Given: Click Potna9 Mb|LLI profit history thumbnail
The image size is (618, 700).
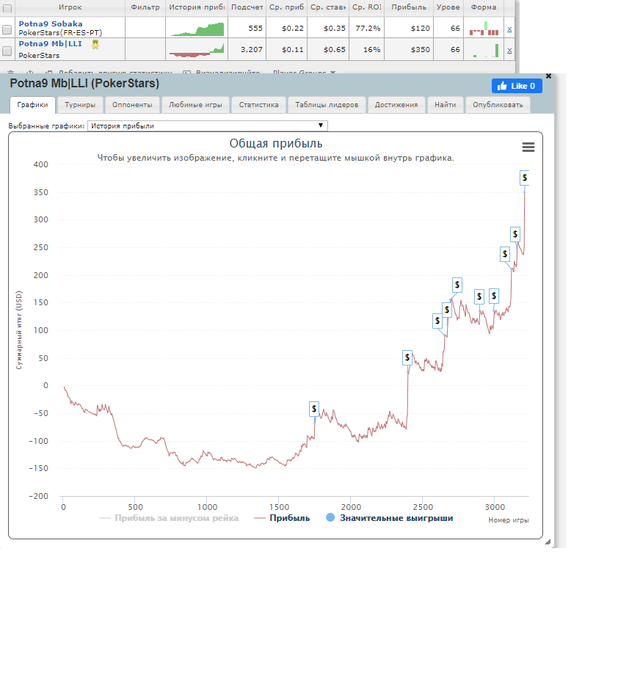Looking at the screenshot, I should pos(197,50).
